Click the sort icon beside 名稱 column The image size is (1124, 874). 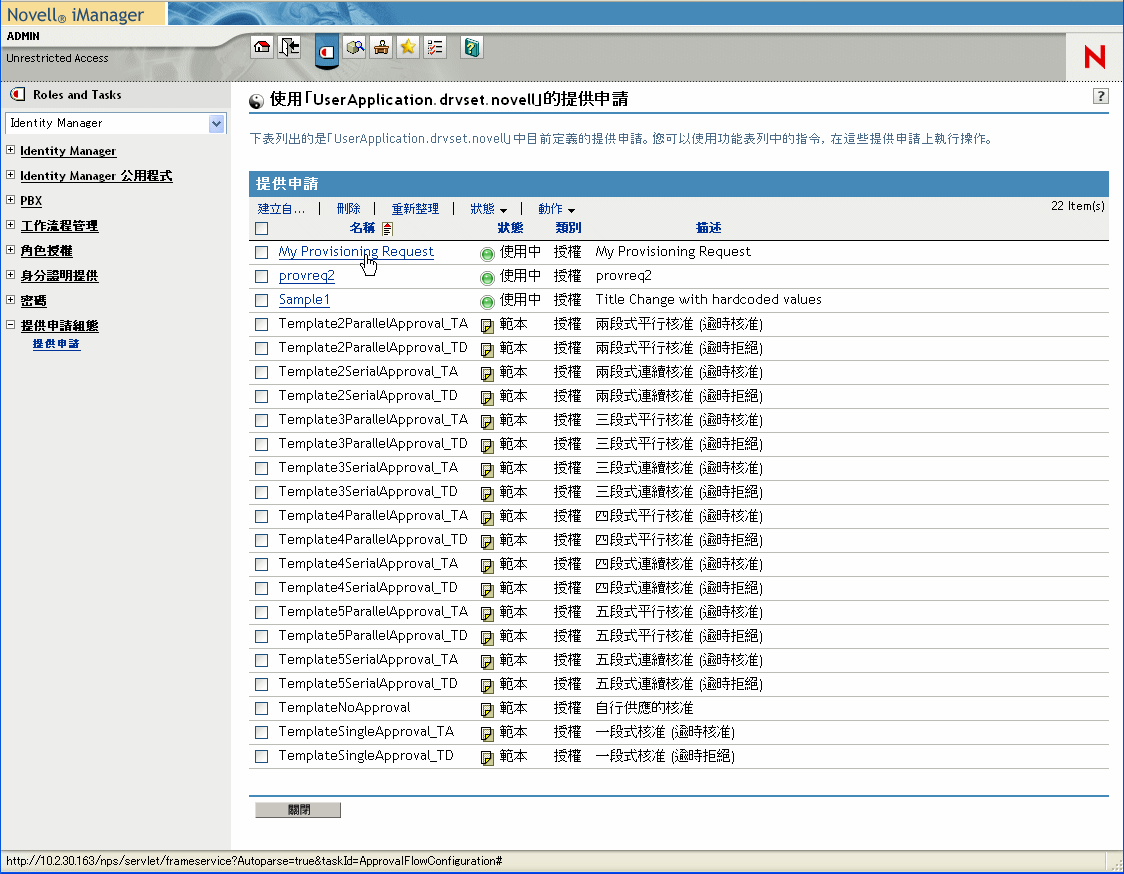click(388, 229)
